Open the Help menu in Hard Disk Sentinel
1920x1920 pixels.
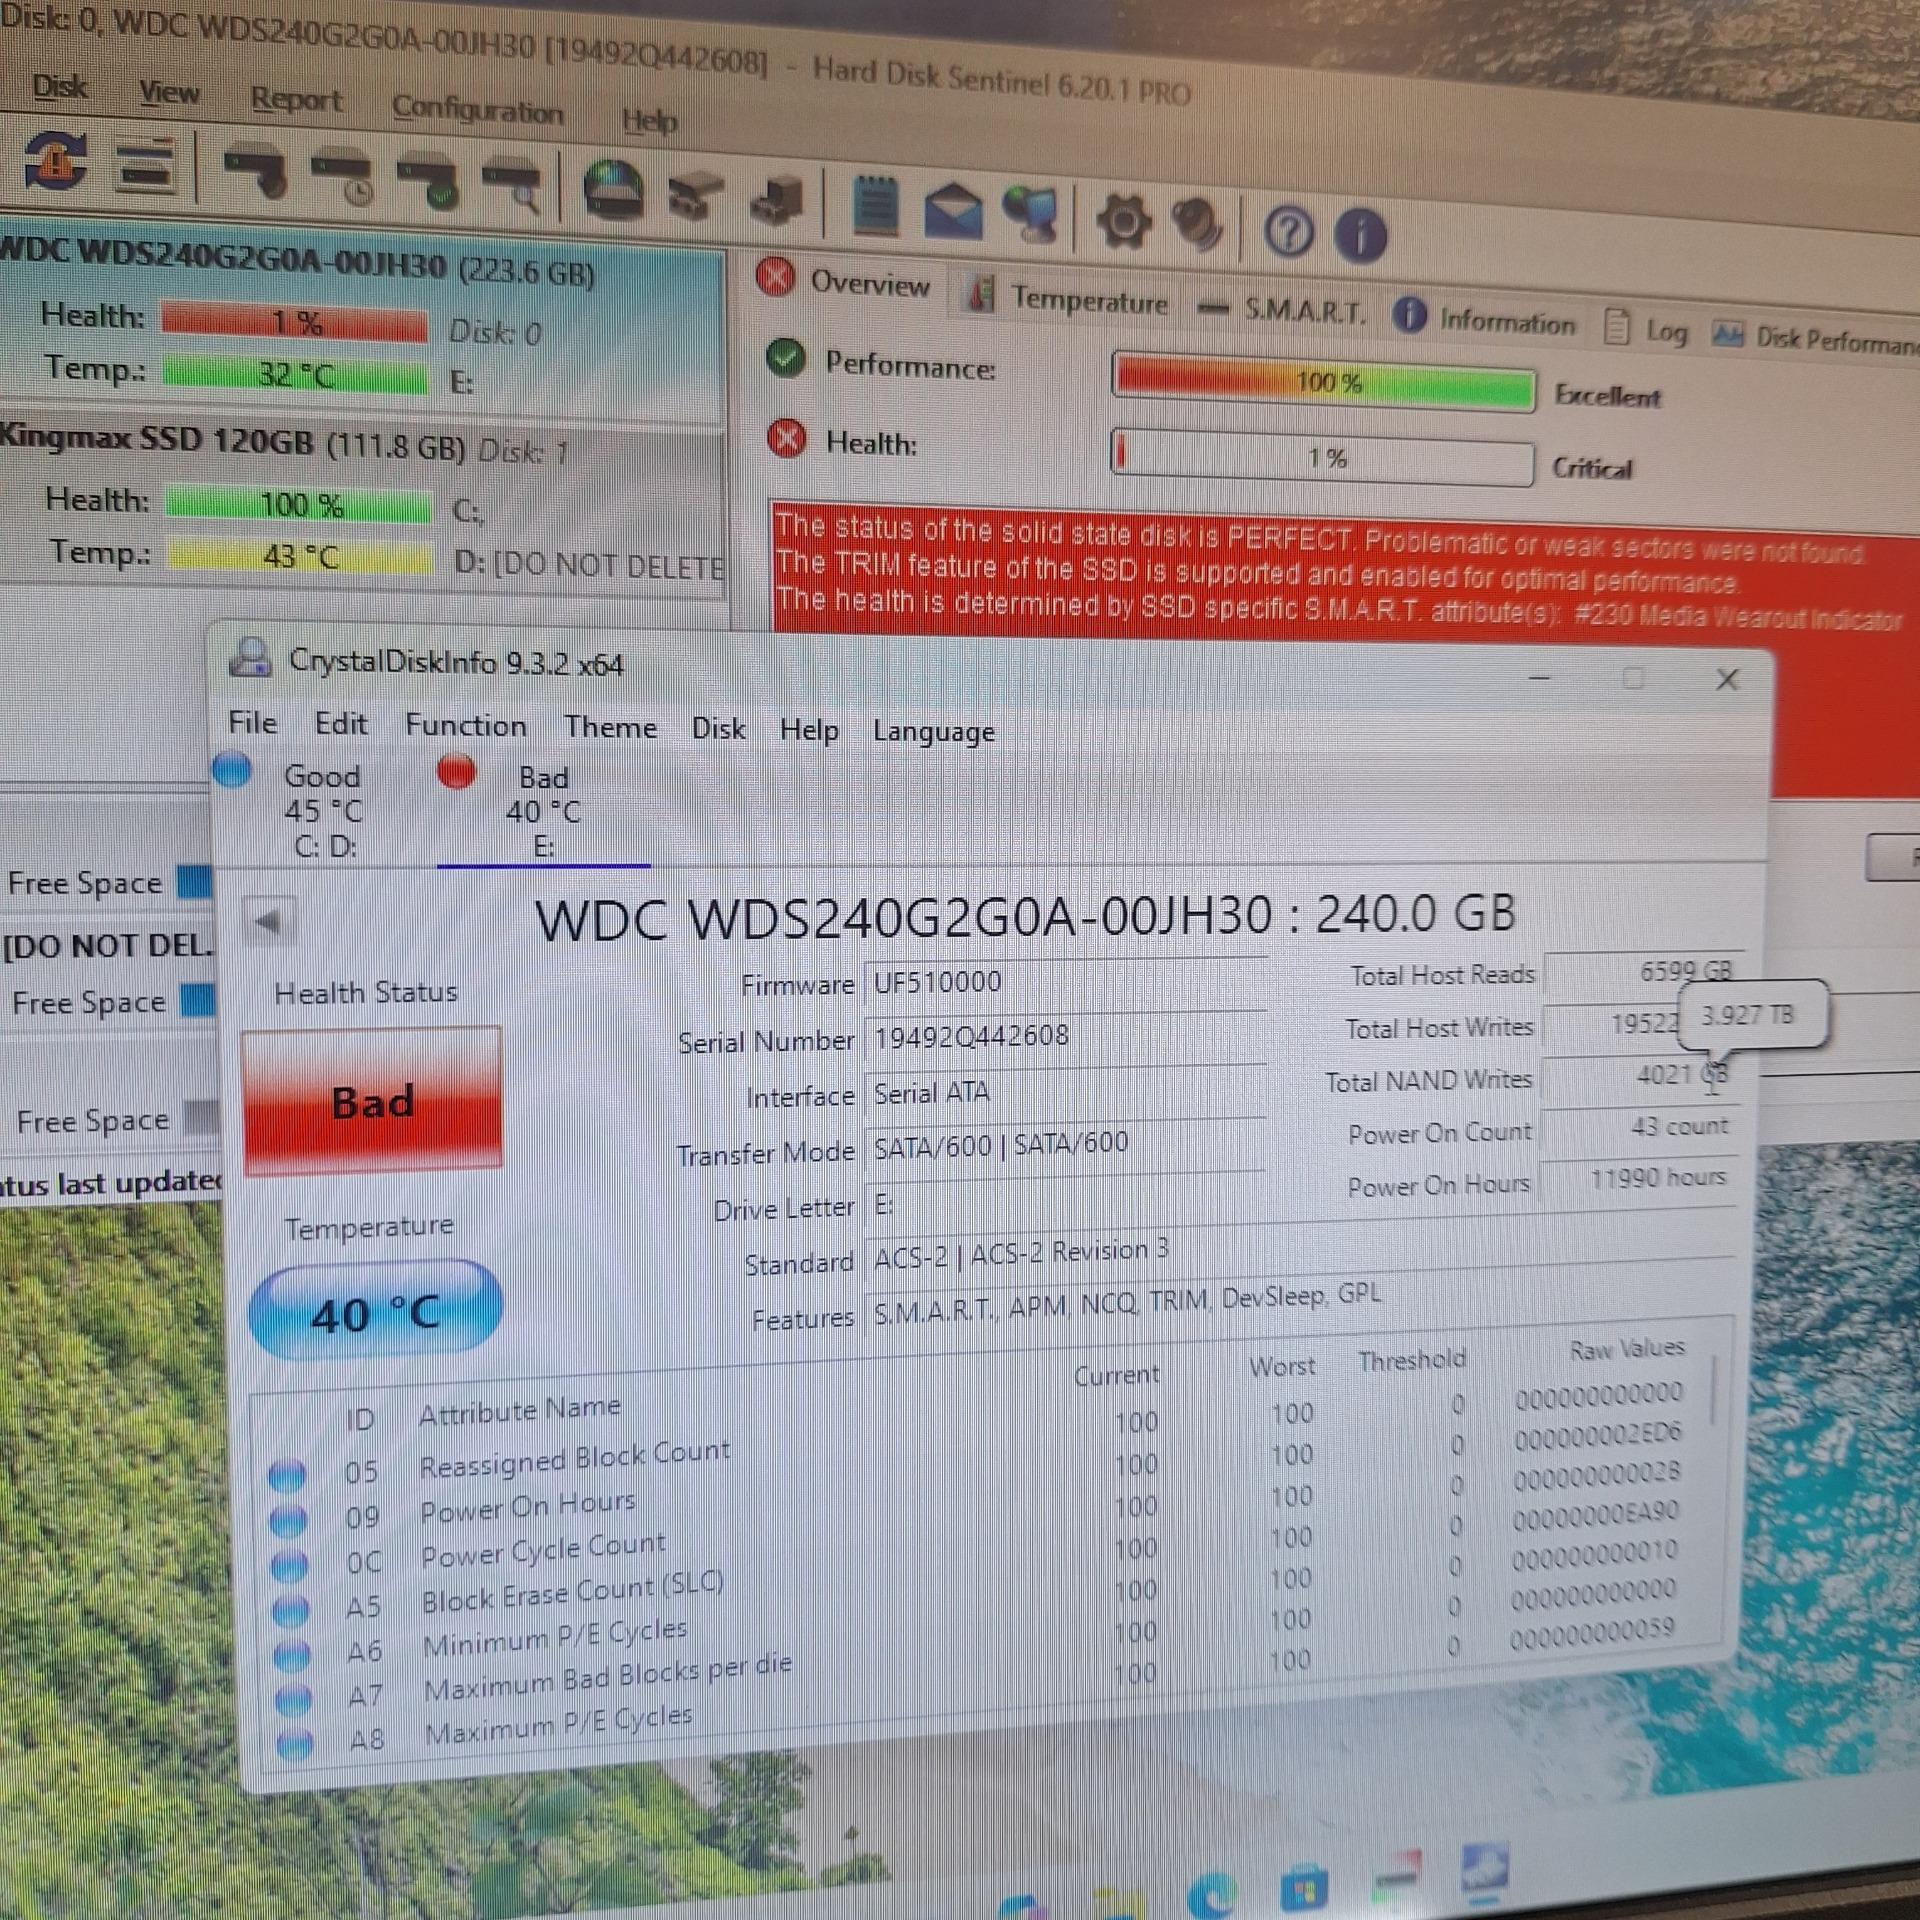(x=649, y=121)
